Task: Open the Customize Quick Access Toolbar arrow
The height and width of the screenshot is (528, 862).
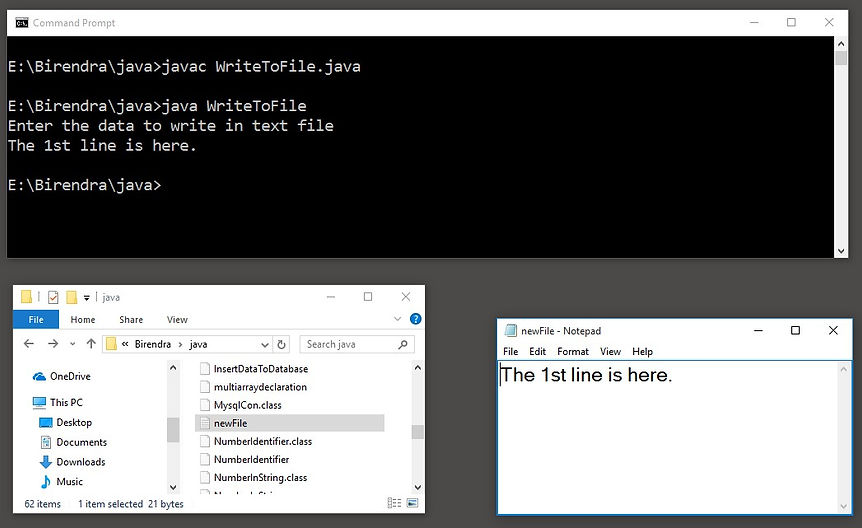Action: (x=87, y=298)
